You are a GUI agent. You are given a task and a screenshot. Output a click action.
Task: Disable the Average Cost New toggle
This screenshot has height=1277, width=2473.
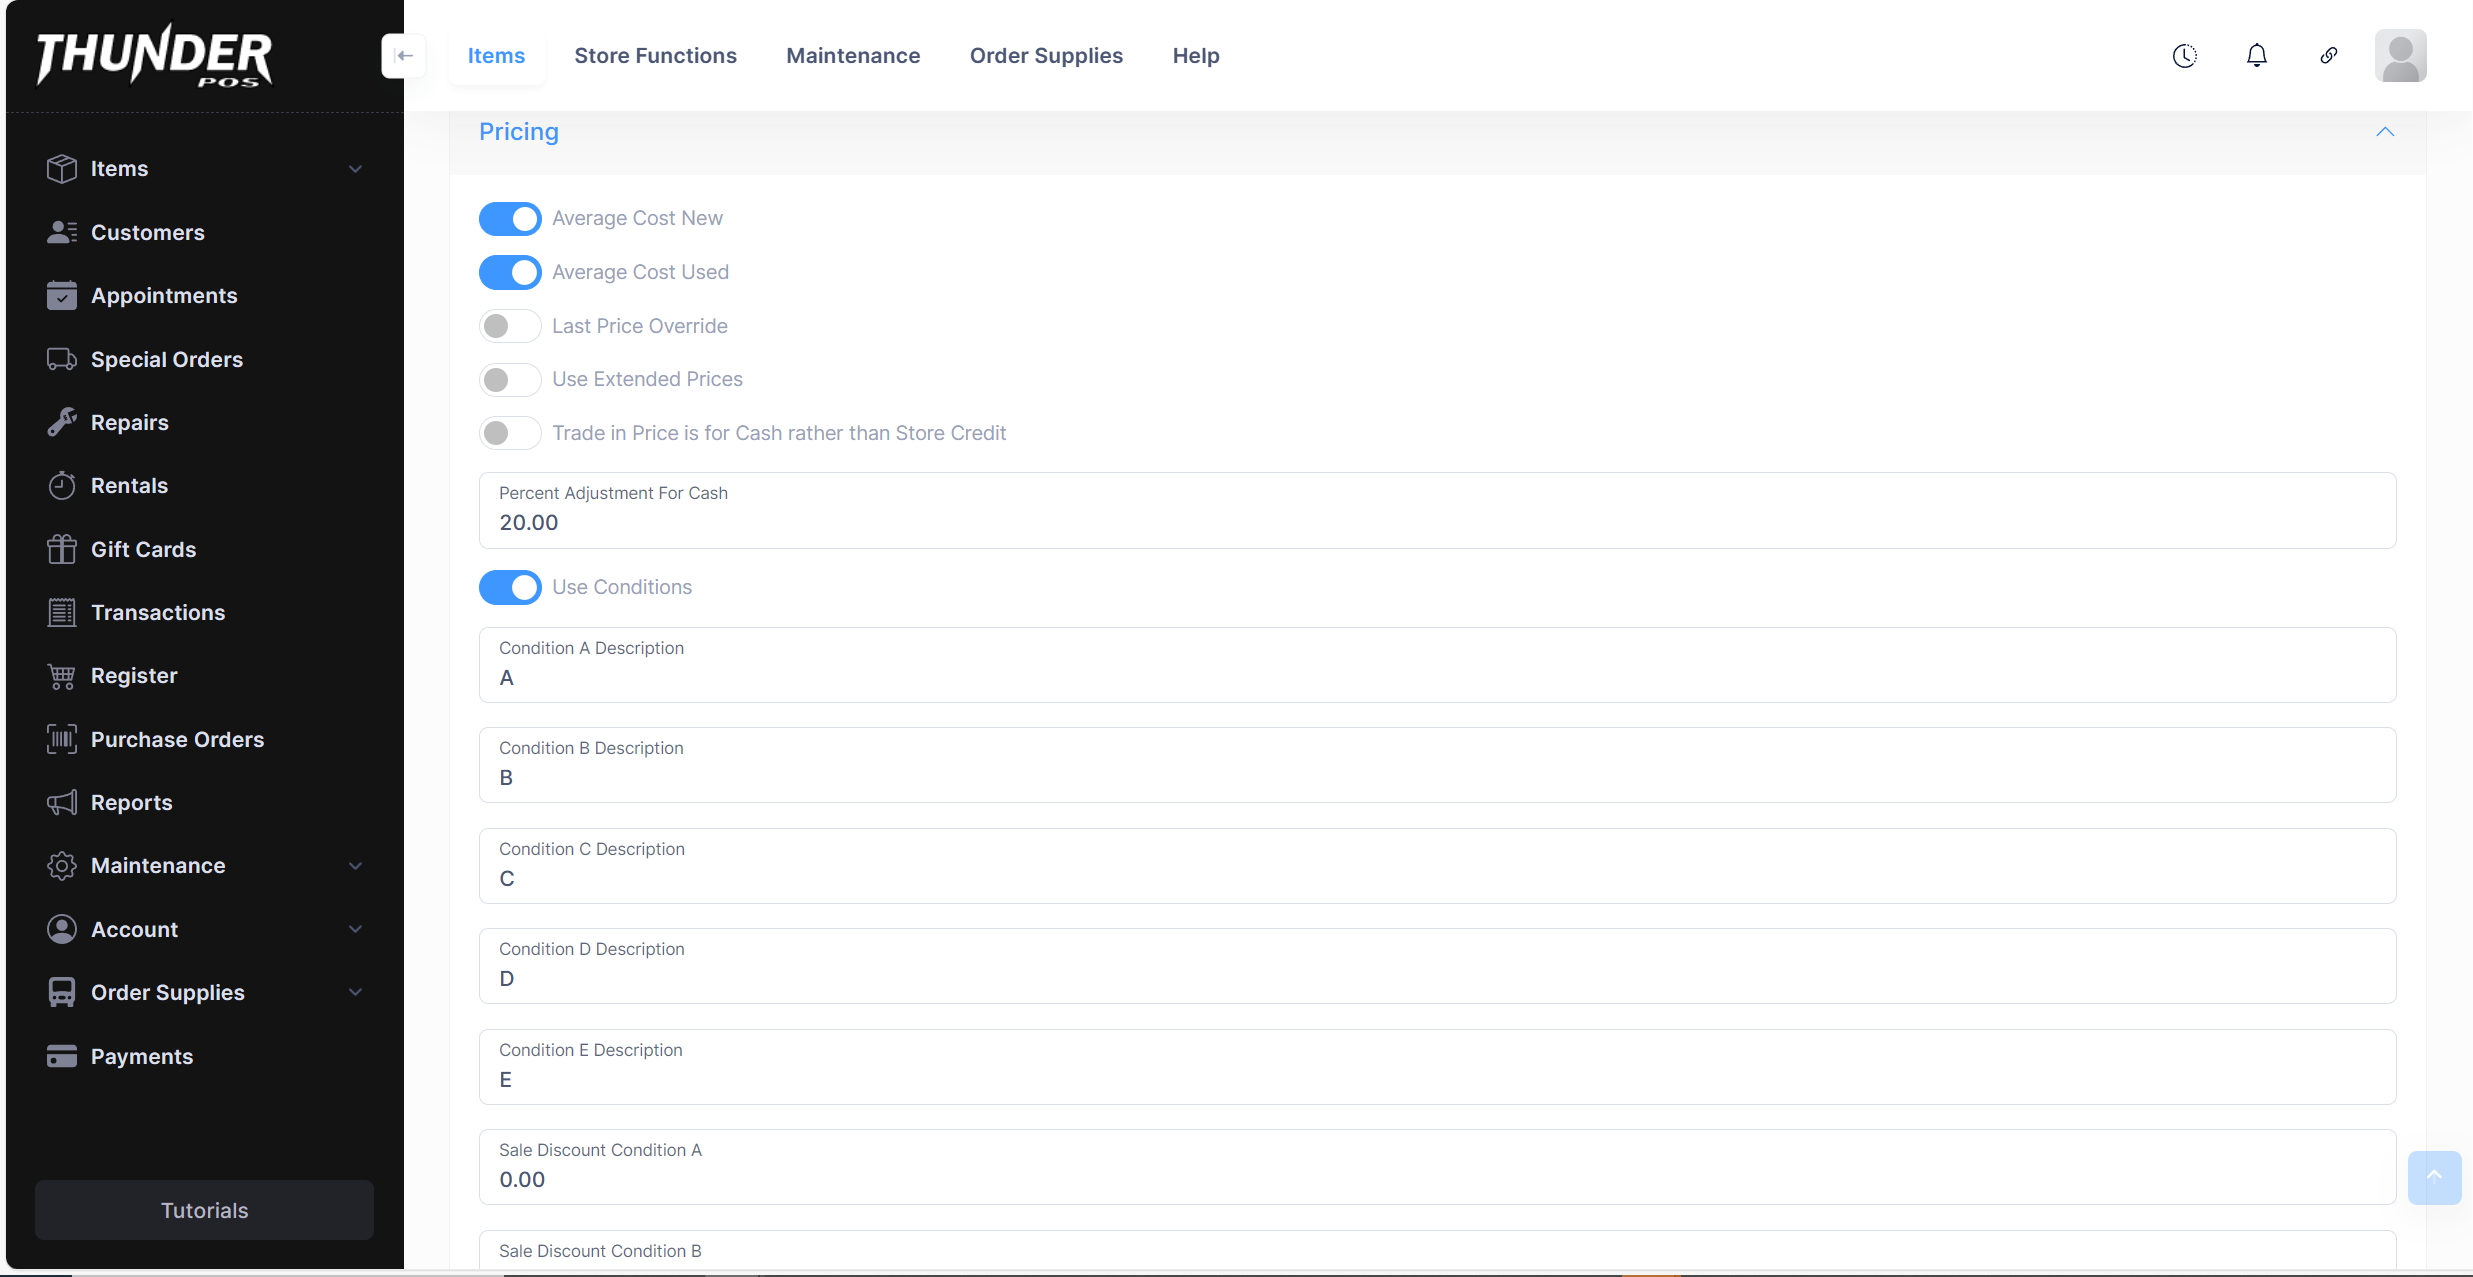pos(510,219)
